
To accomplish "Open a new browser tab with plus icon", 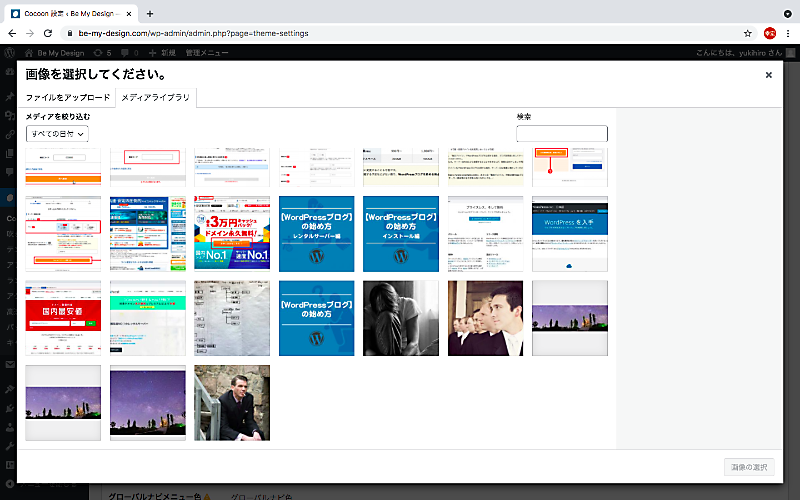I will point(150,13).
